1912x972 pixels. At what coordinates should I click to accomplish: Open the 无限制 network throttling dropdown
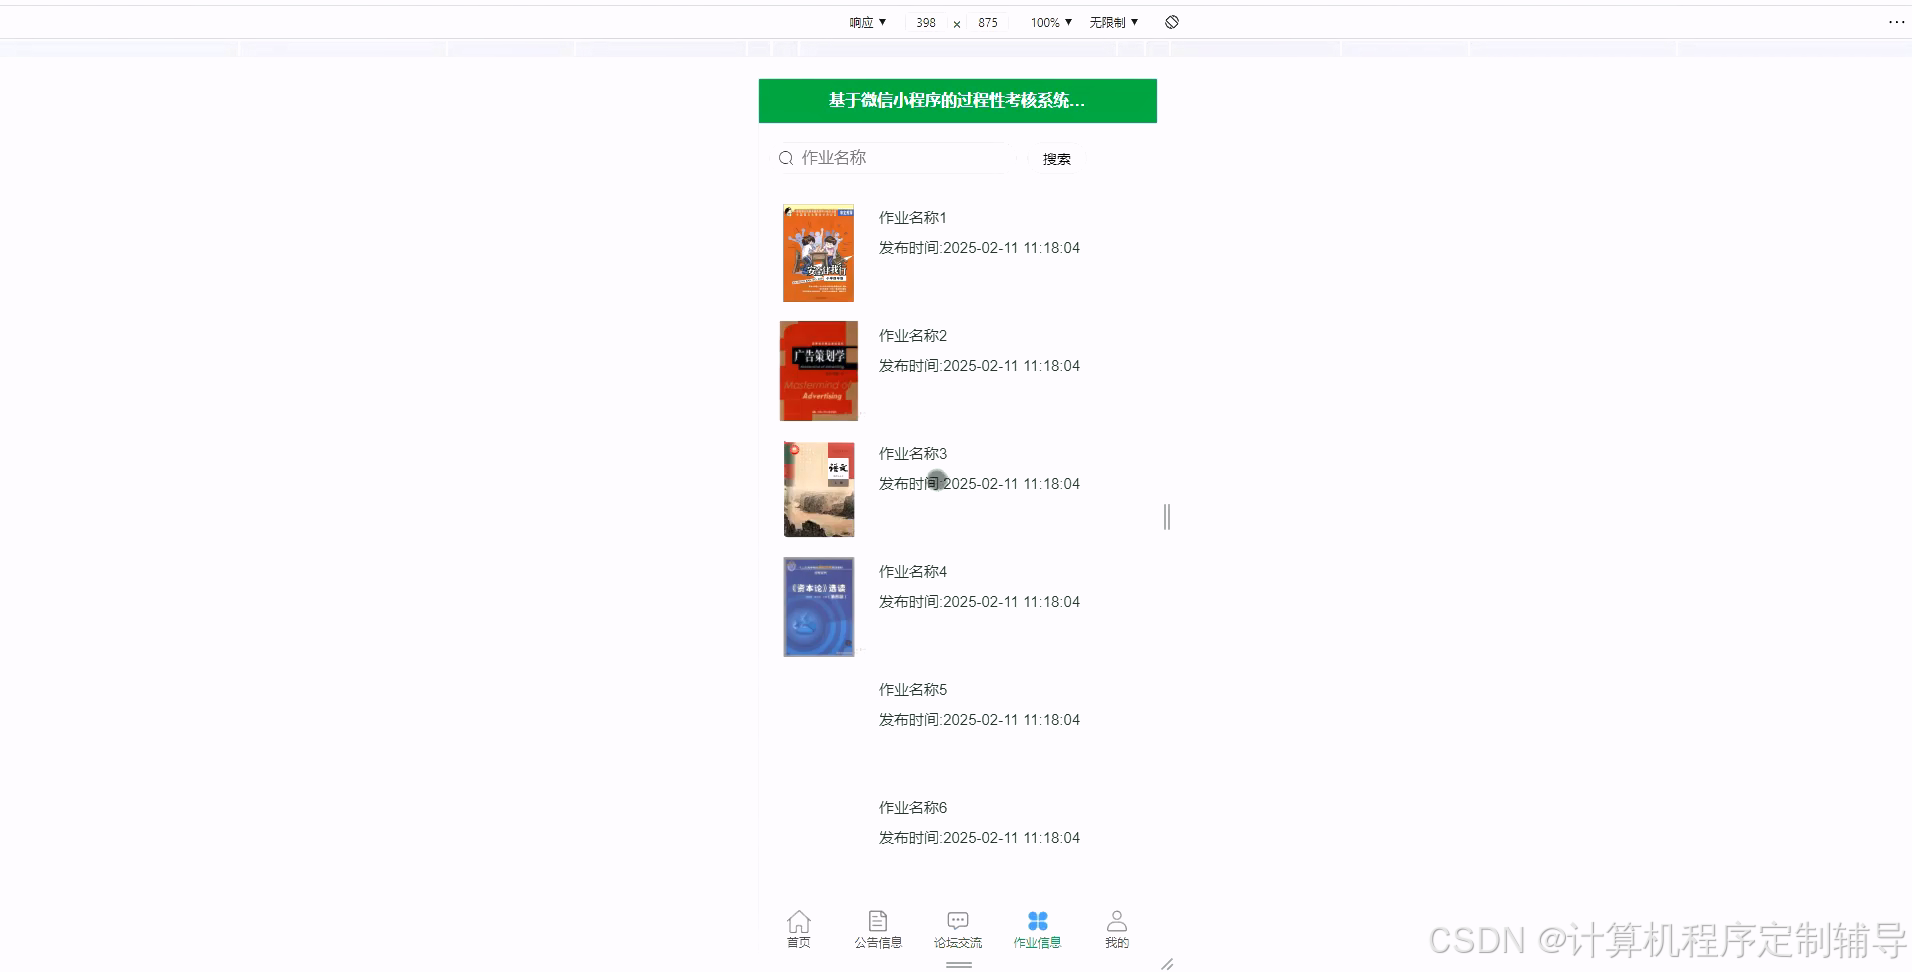(1111, 21)
